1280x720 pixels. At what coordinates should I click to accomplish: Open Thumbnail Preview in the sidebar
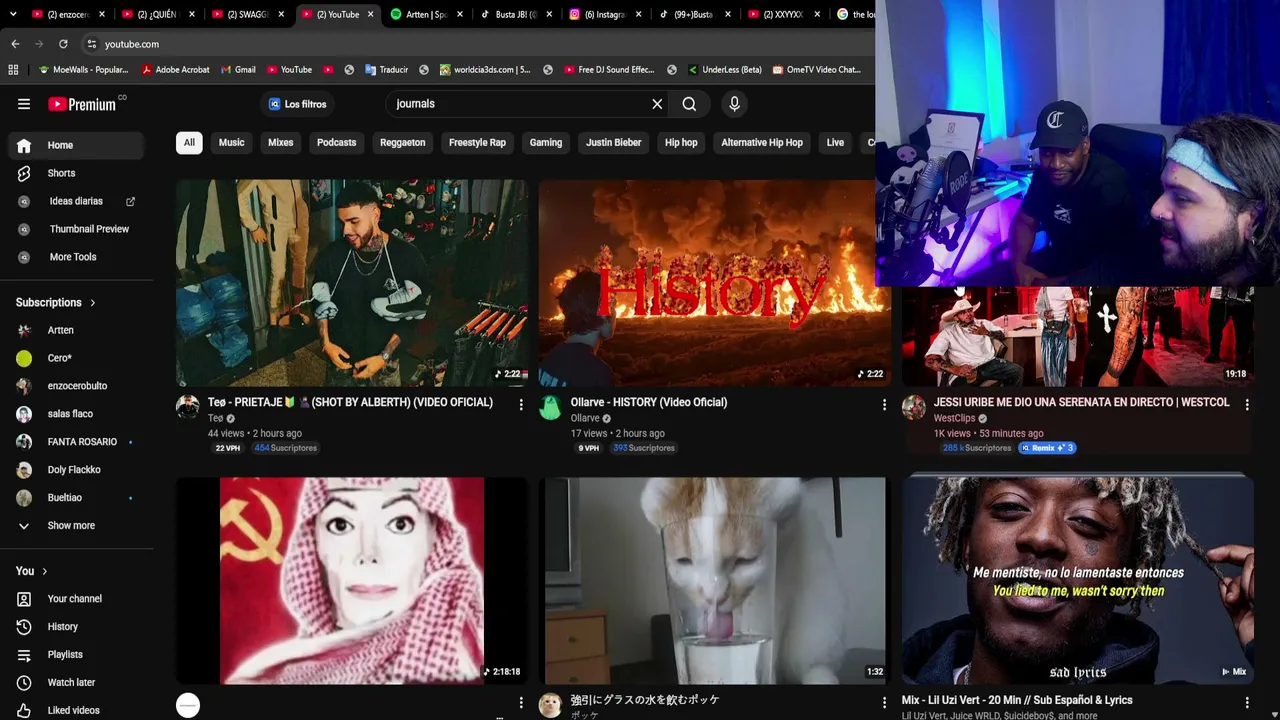[x=77, y=229]
